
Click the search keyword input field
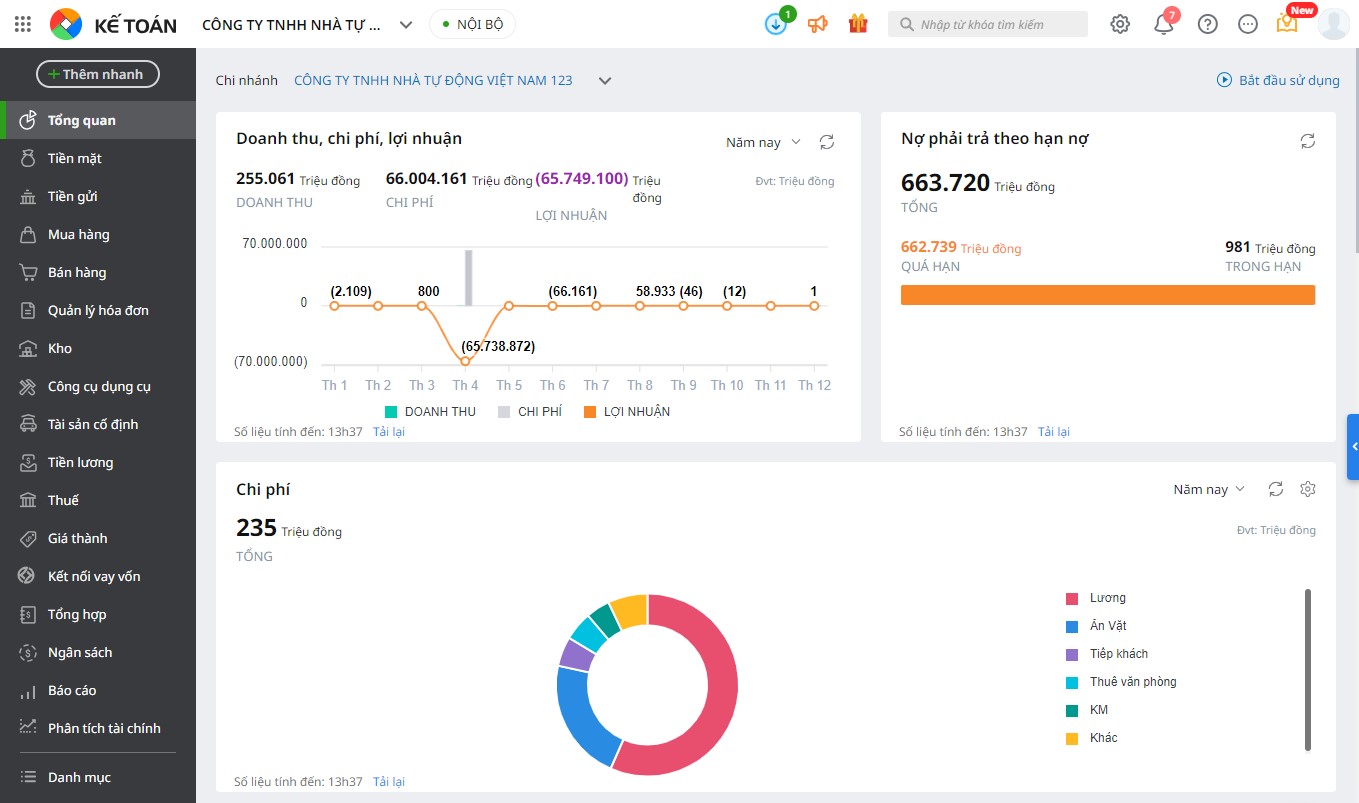pos(988,24)
